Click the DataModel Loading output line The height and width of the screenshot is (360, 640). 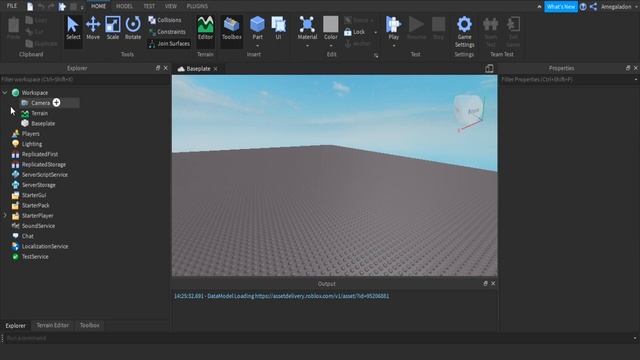tap(282, 296)
